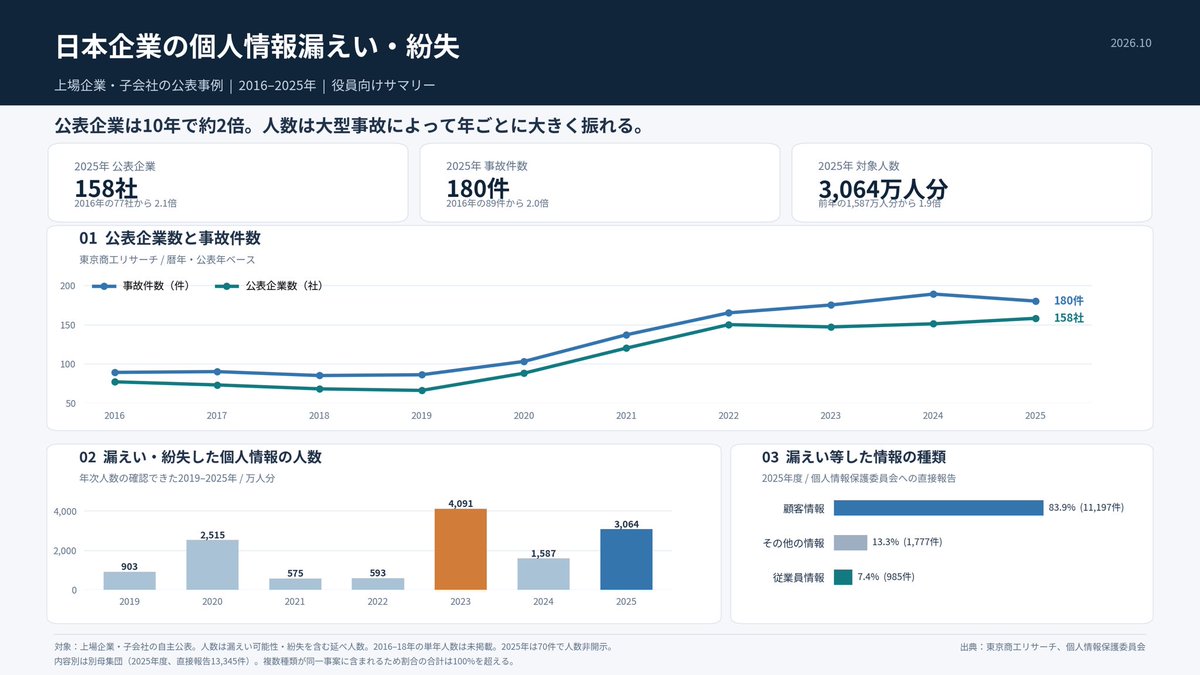Click the 2025年 事故件数 card label
This screenshot has width=1200, height=675.
tap(487, 166)
